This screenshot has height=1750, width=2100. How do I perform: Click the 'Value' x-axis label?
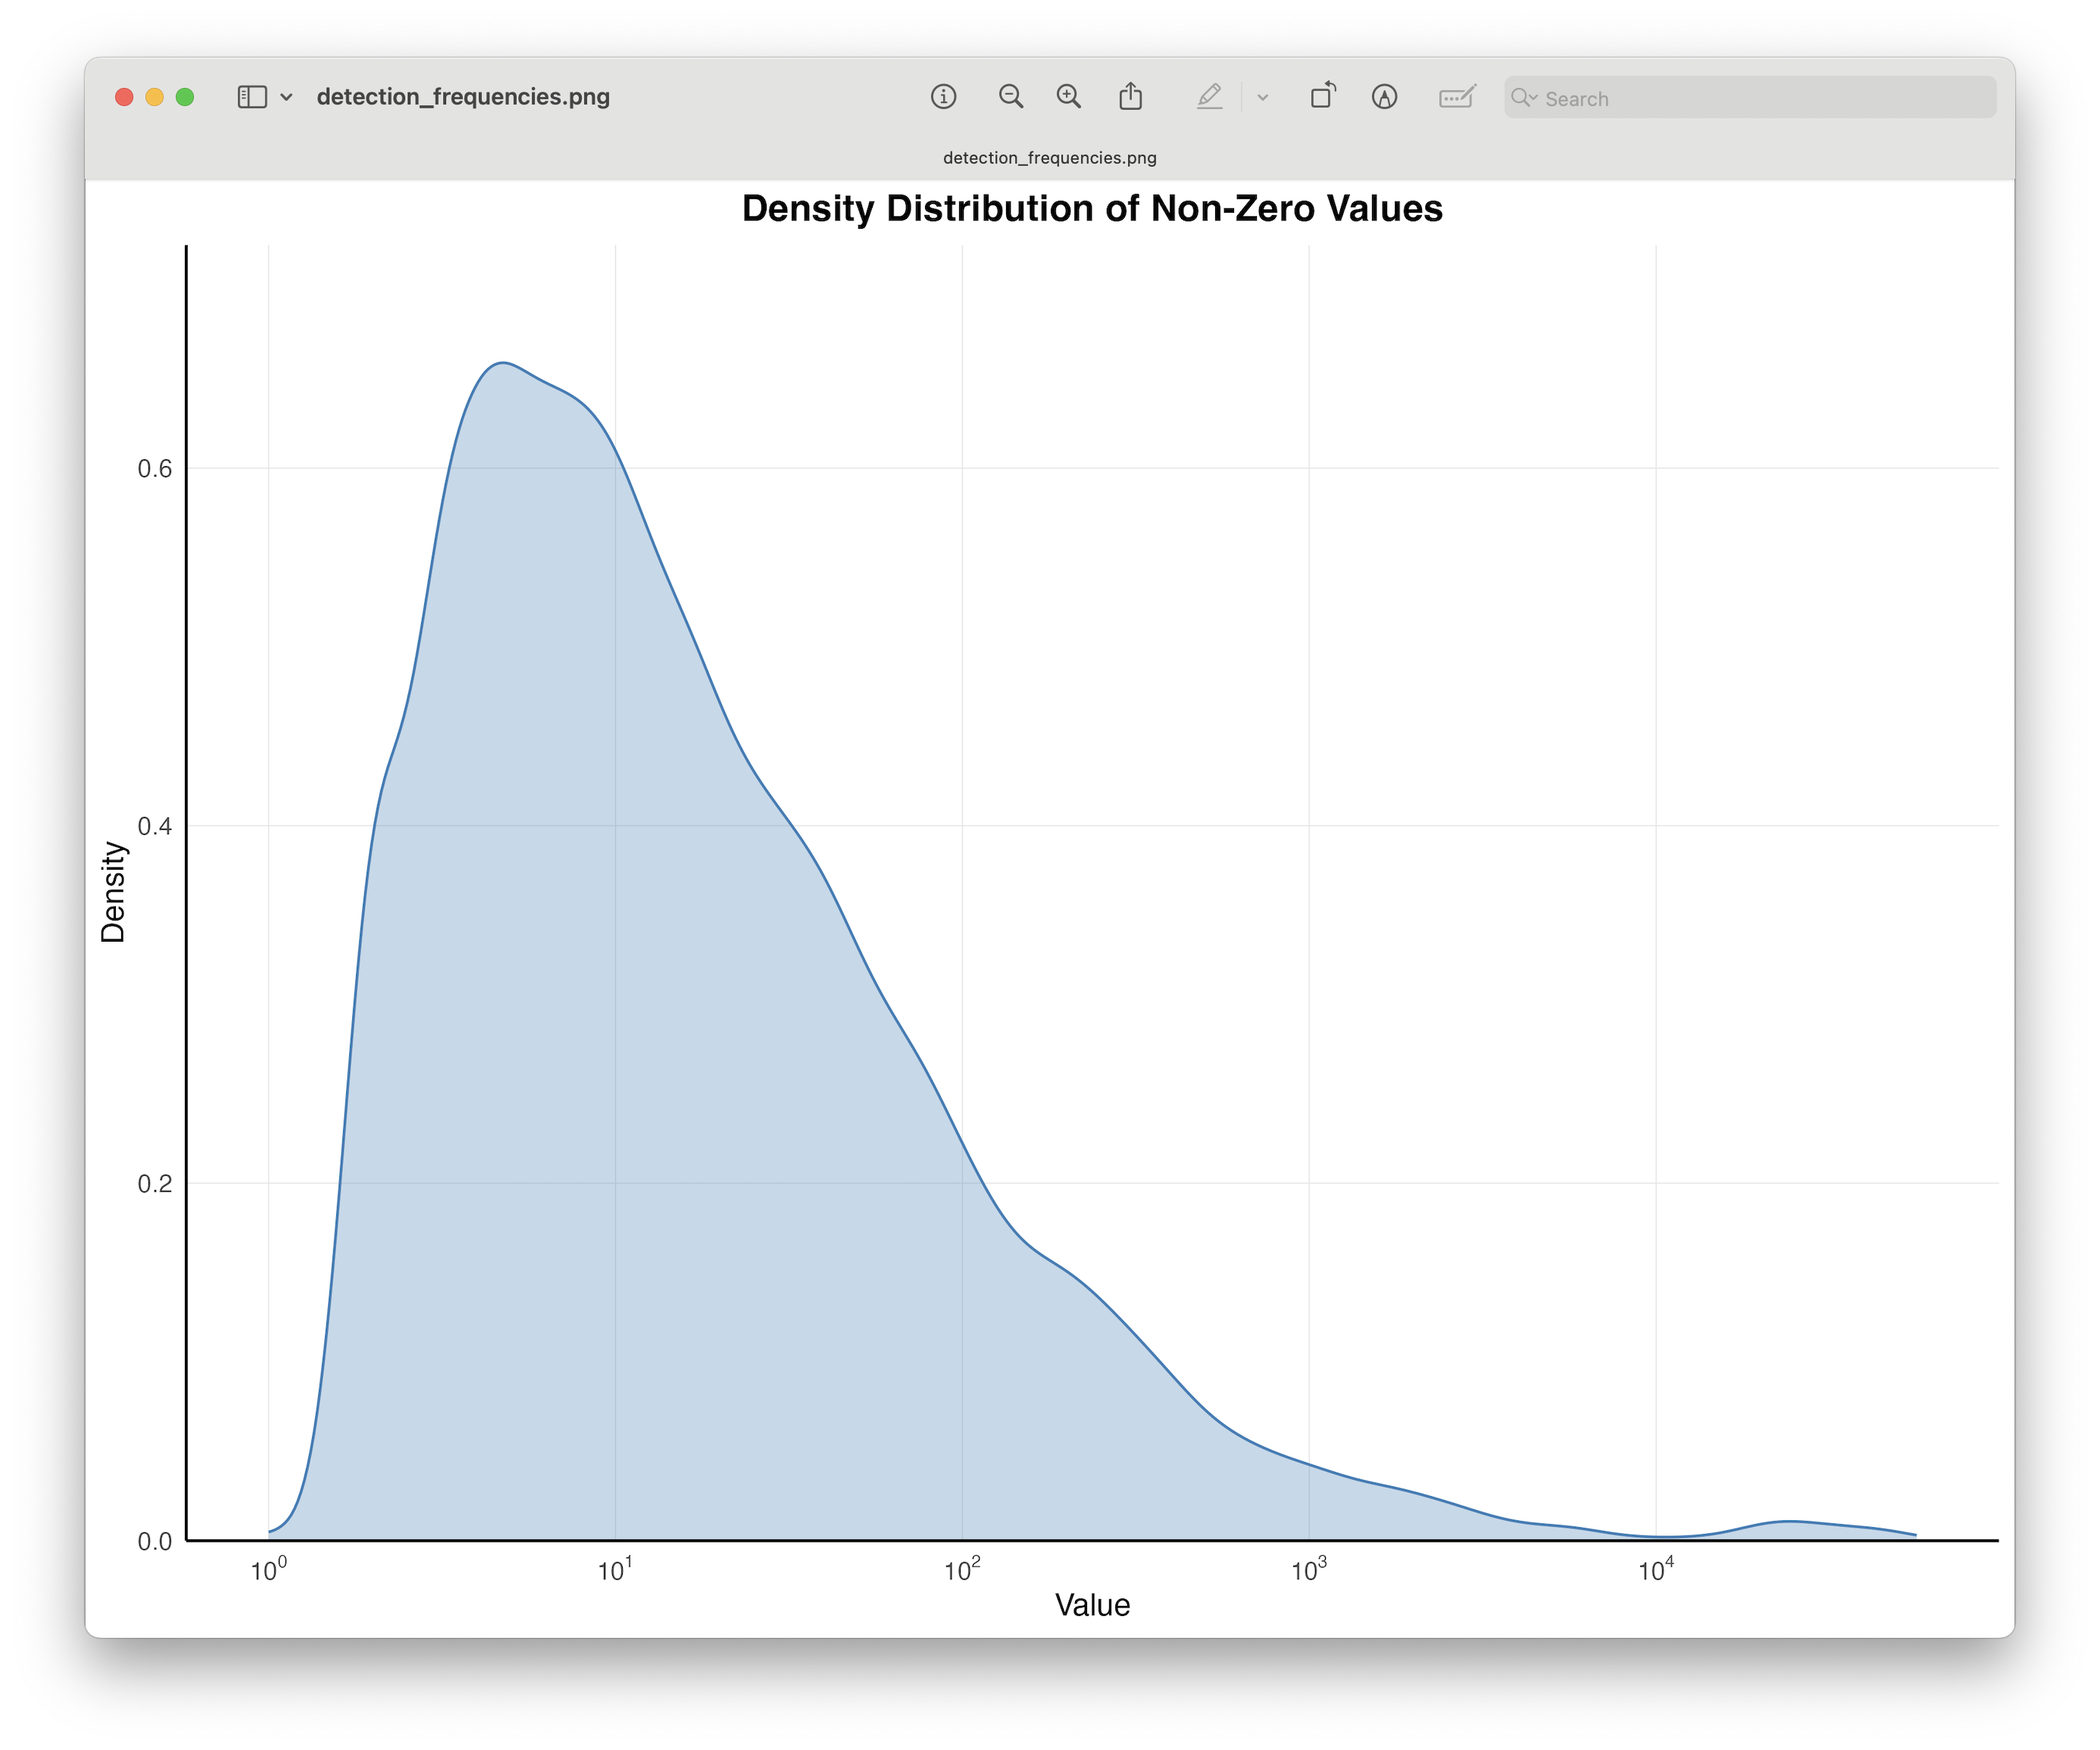(x=1092, y=1605)
